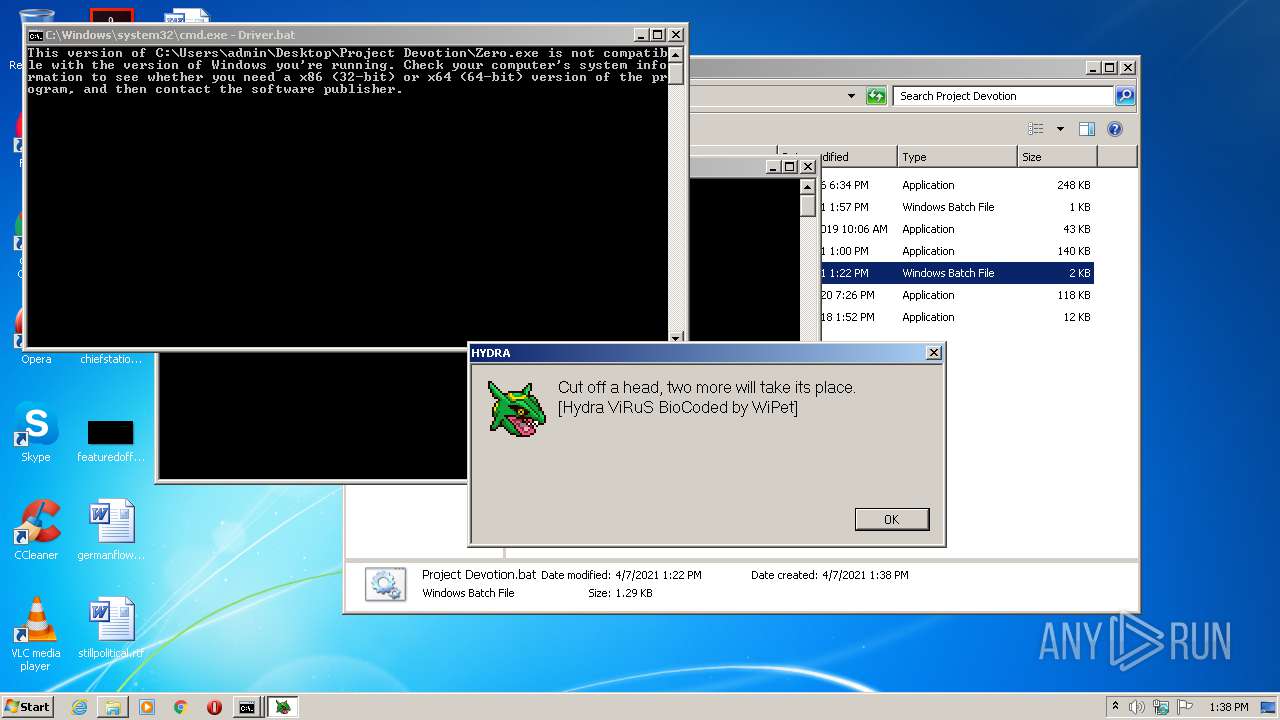This screenshot has height=720, width=1280.
Task: Click the taskbar clock 1:38 PM
Action: 1229,707
